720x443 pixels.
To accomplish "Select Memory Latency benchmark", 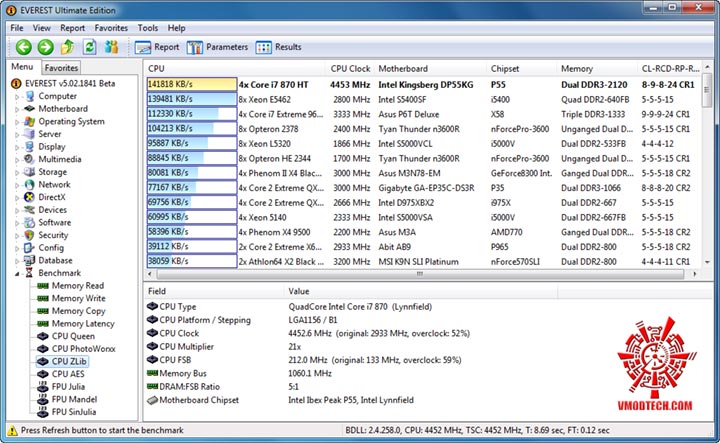I will 83,324.
